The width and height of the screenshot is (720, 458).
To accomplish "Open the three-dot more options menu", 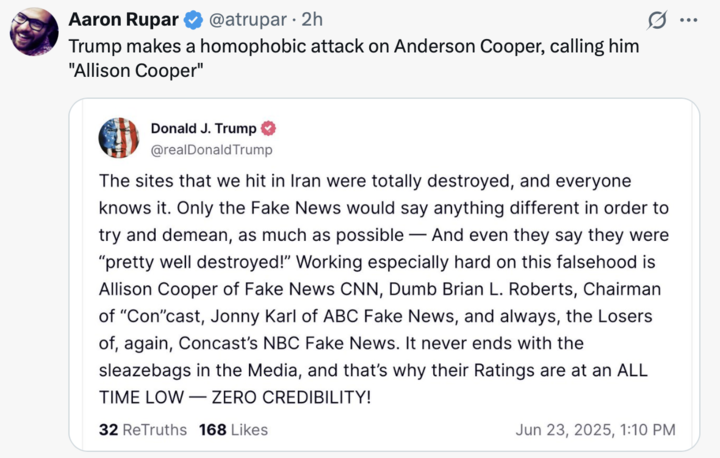I will pyautogui.click(x=688, y=19).
